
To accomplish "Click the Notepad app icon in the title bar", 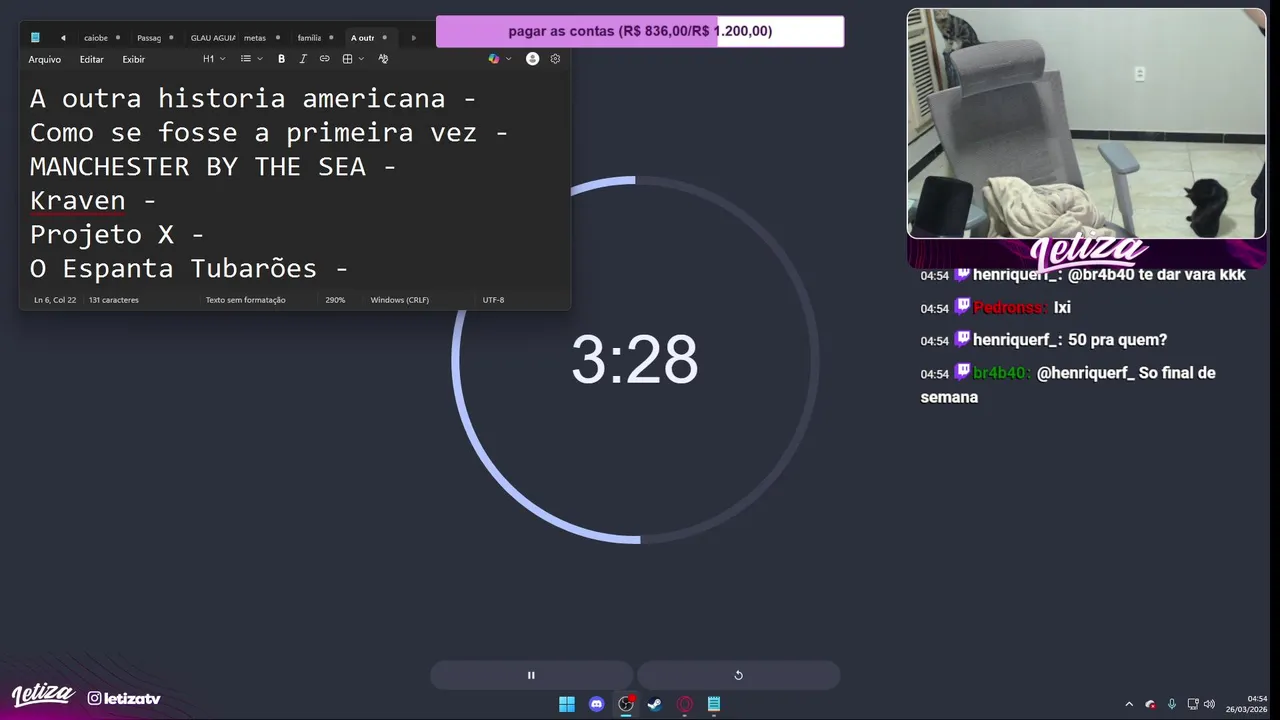I will coord(35,38).
